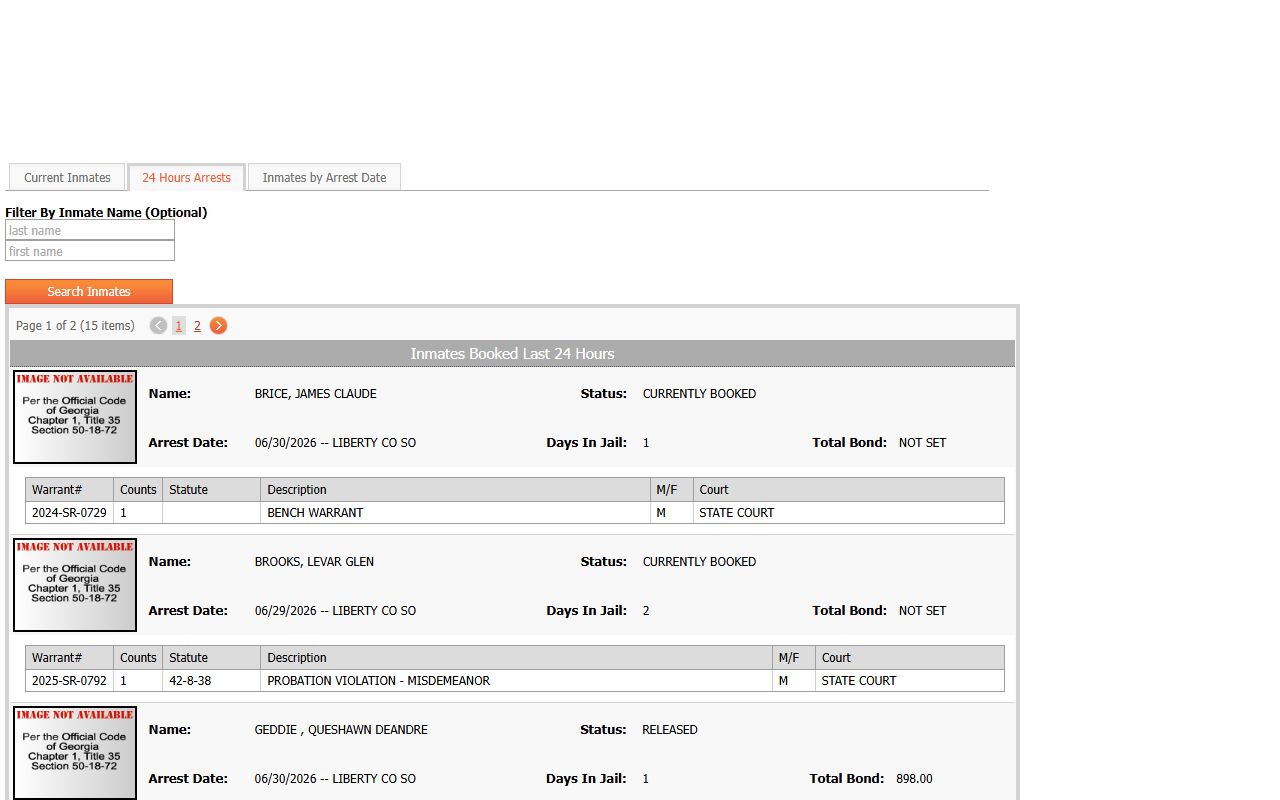Click the BENCH WARRANT description cell
Viewport: 1280px width, 800px height.
click(x=455, y=512)
